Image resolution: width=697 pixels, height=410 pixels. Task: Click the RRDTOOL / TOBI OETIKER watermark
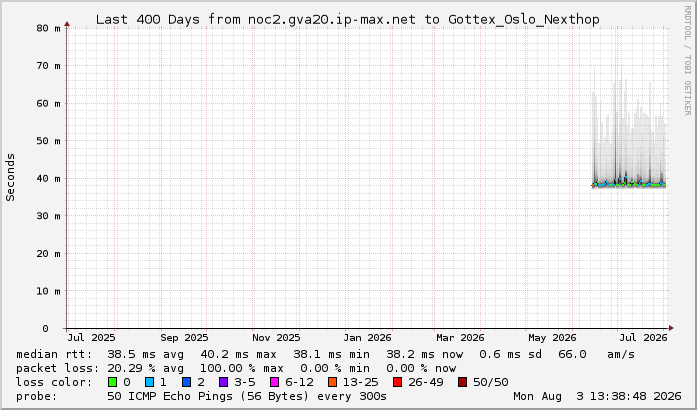tap(688, 60)
